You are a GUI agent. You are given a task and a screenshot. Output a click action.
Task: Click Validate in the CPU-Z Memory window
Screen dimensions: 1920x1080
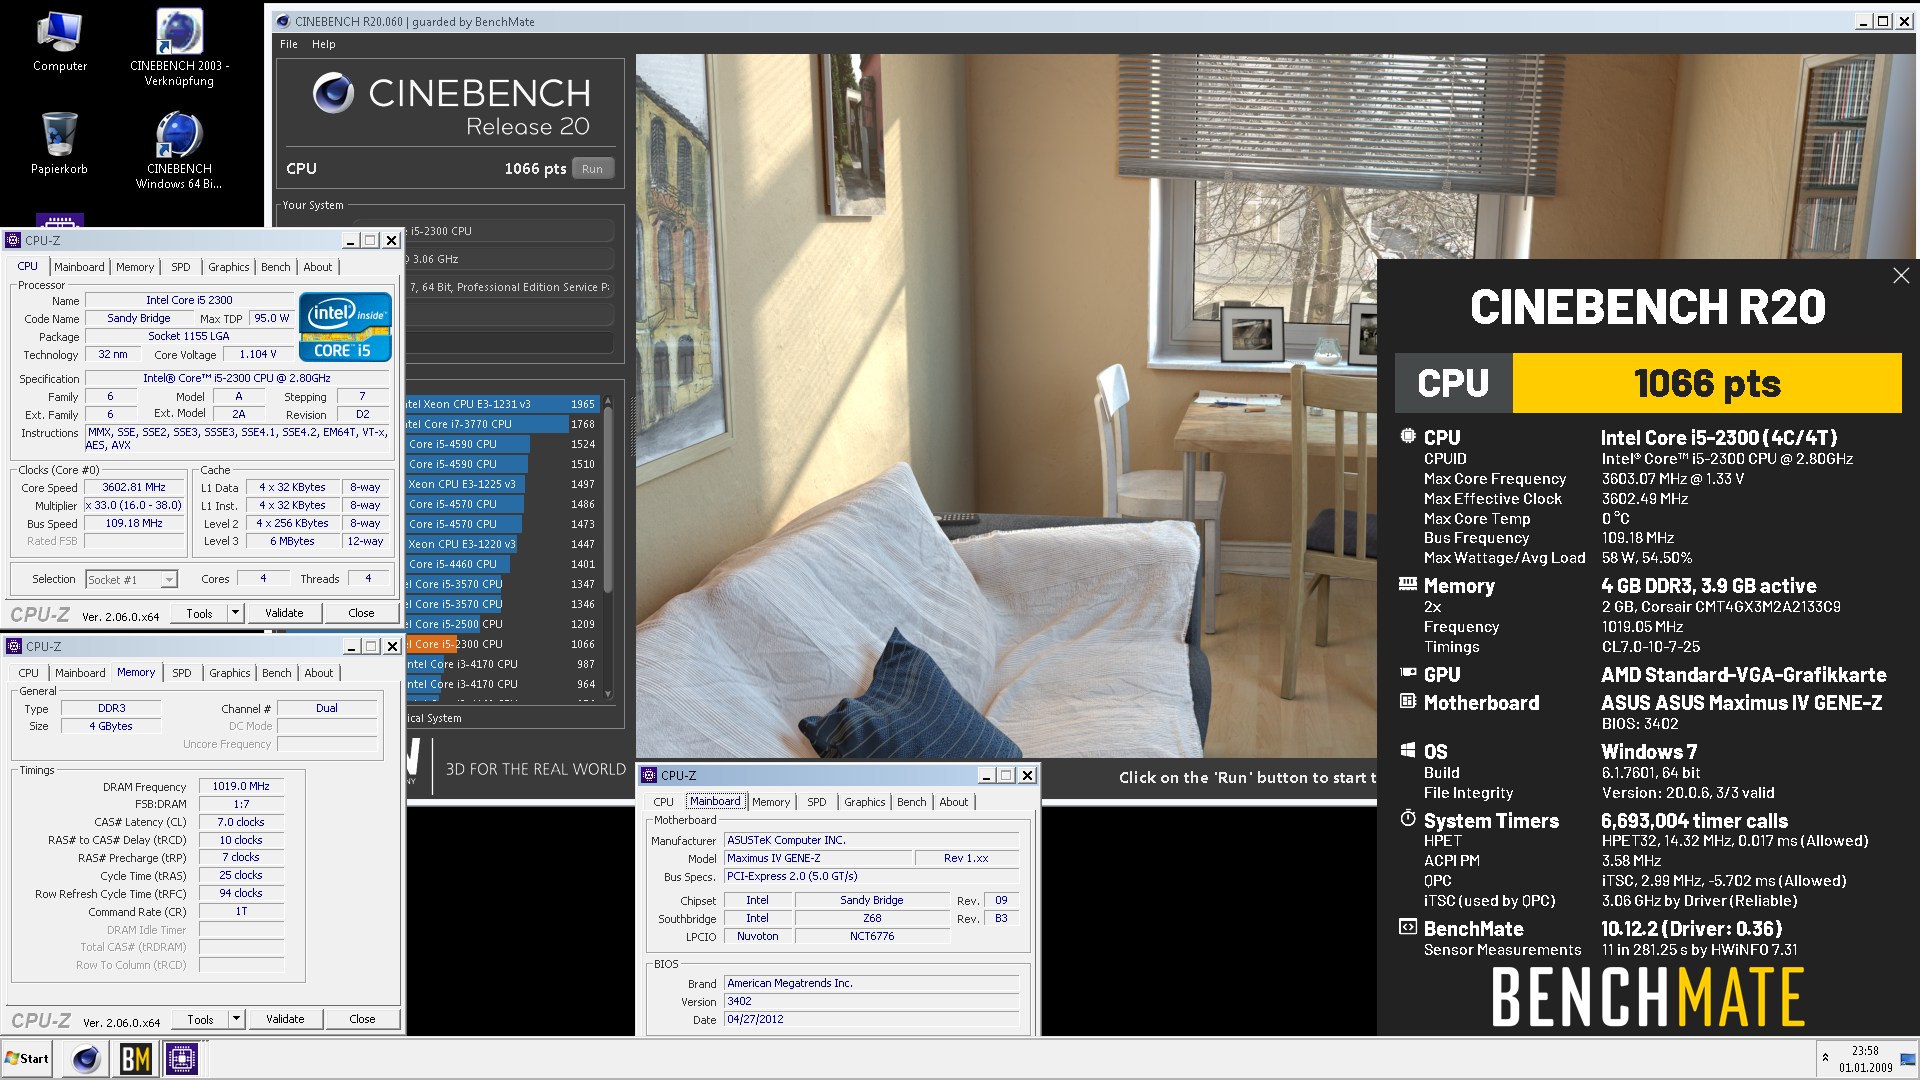point(285,1019)
